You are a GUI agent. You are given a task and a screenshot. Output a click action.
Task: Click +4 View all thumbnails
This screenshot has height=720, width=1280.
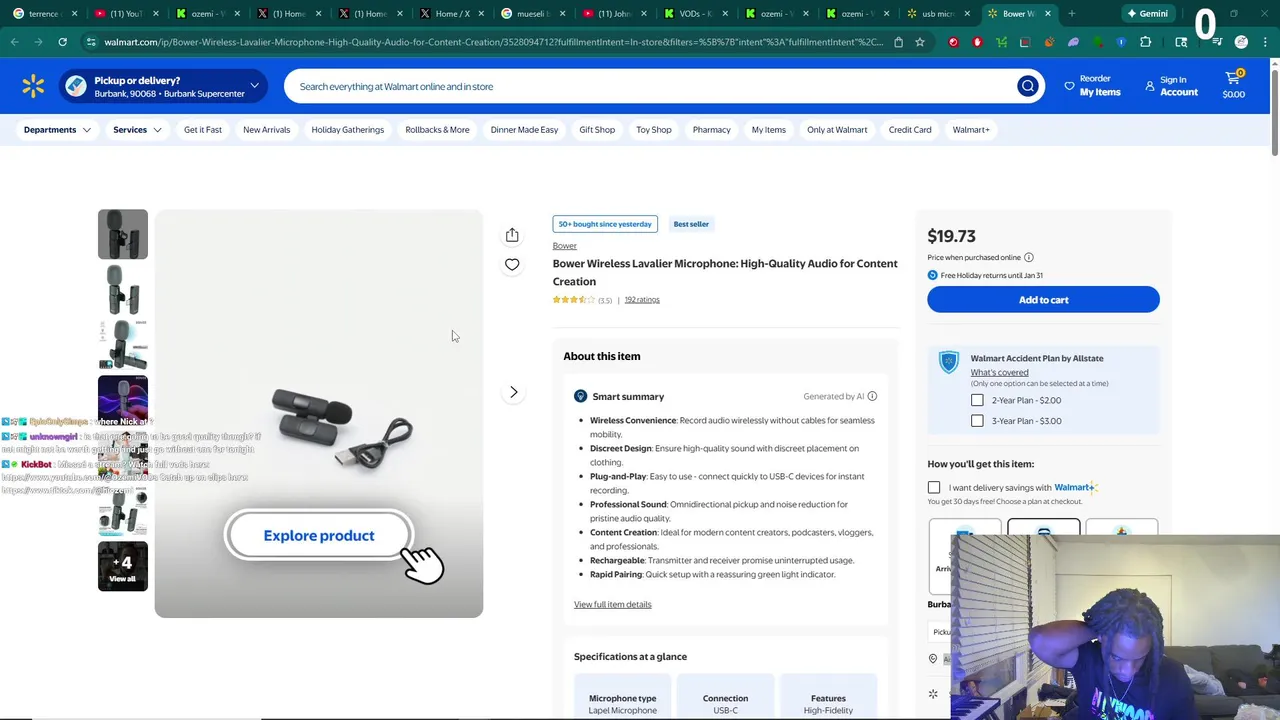(x=123, y=566)
